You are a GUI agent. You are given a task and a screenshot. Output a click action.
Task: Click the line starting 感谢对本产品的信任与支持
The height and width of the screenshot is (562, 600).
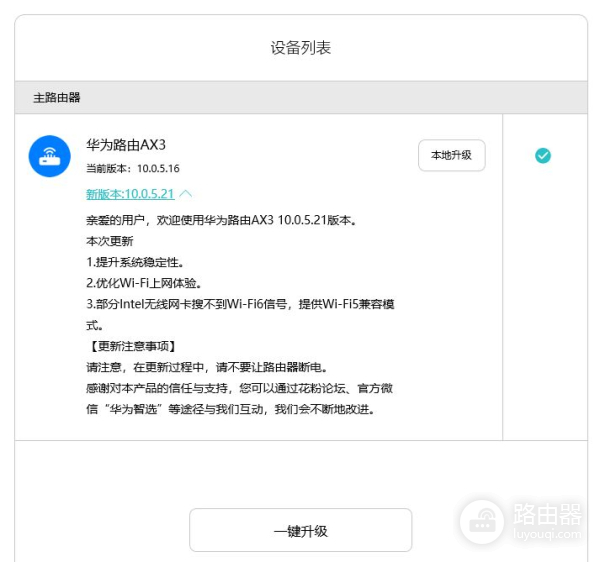[240, 399]
